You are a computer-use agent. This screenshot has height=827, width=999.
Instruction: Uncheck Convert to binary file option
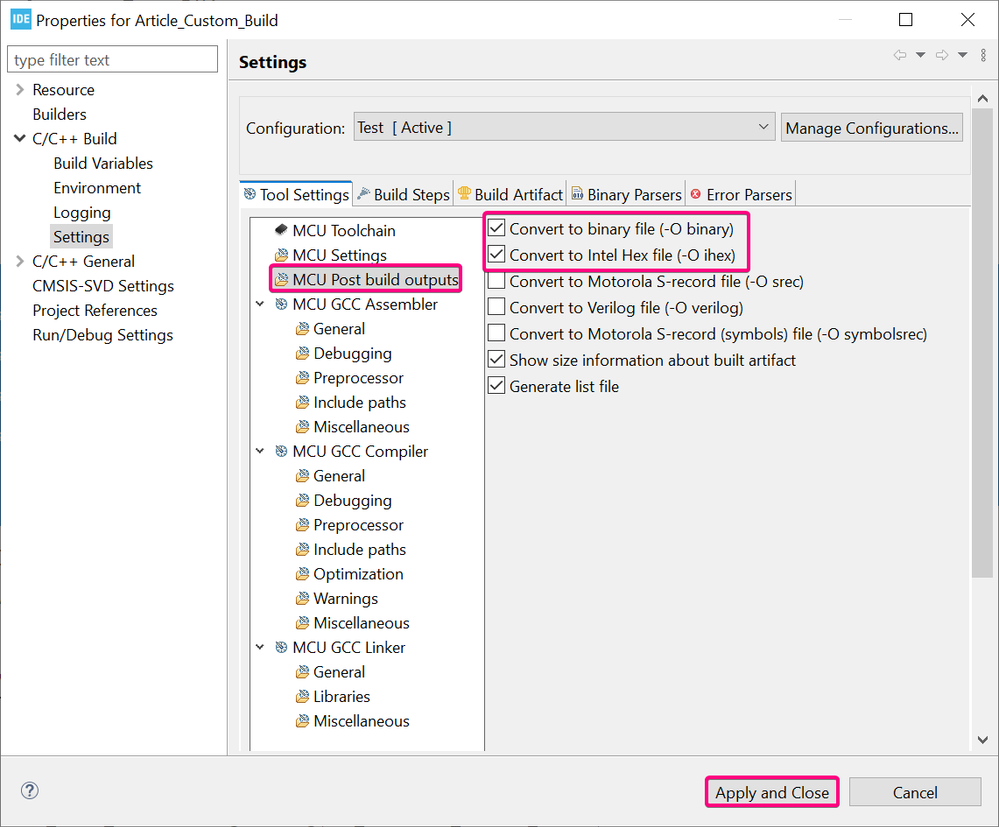[x=497, y=229]
